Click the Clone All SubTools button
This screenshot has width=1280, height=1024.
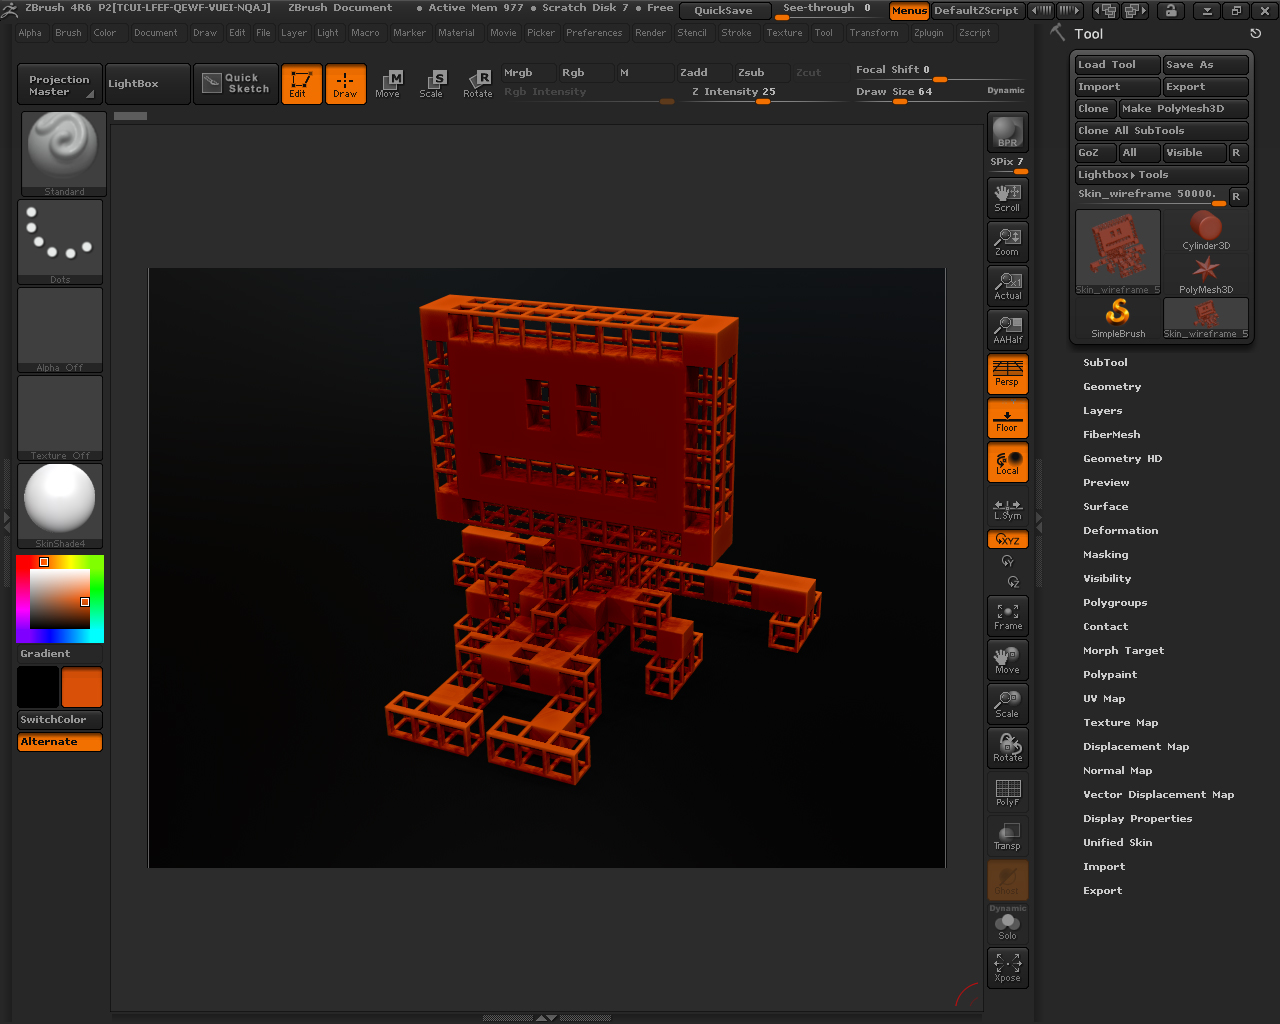[x=1162, y=131]
